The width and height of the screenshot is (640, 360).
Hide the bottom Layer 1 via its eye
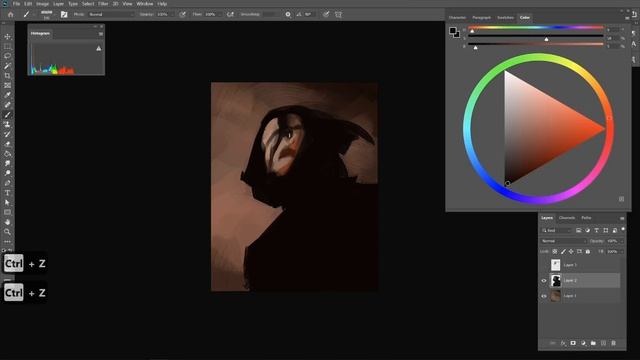[544, 296]
